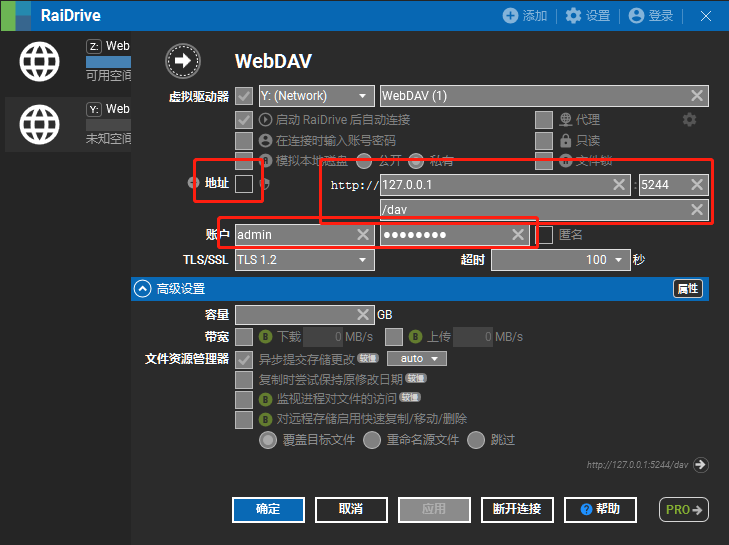Click the proxy settings gear icon
Image resolution: width=729 pixels, height=545 pixels.
pos(689,120)
